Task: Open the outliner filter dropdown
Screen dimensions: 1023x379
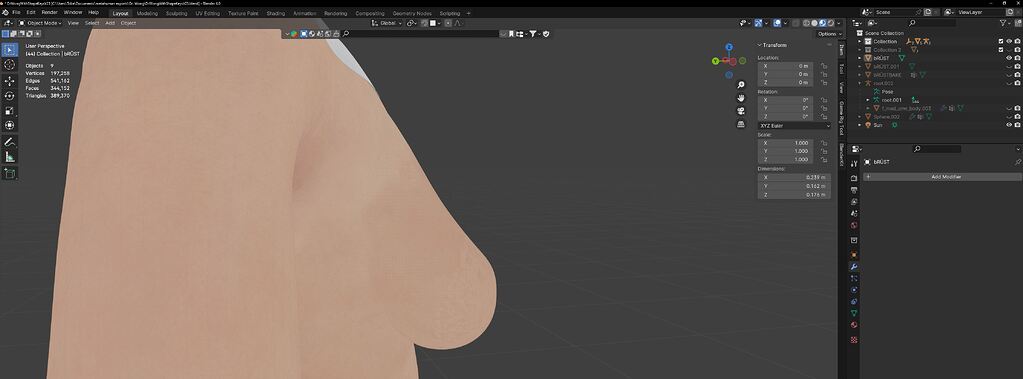Action: pyautogui.click(x=1005, y=23)
